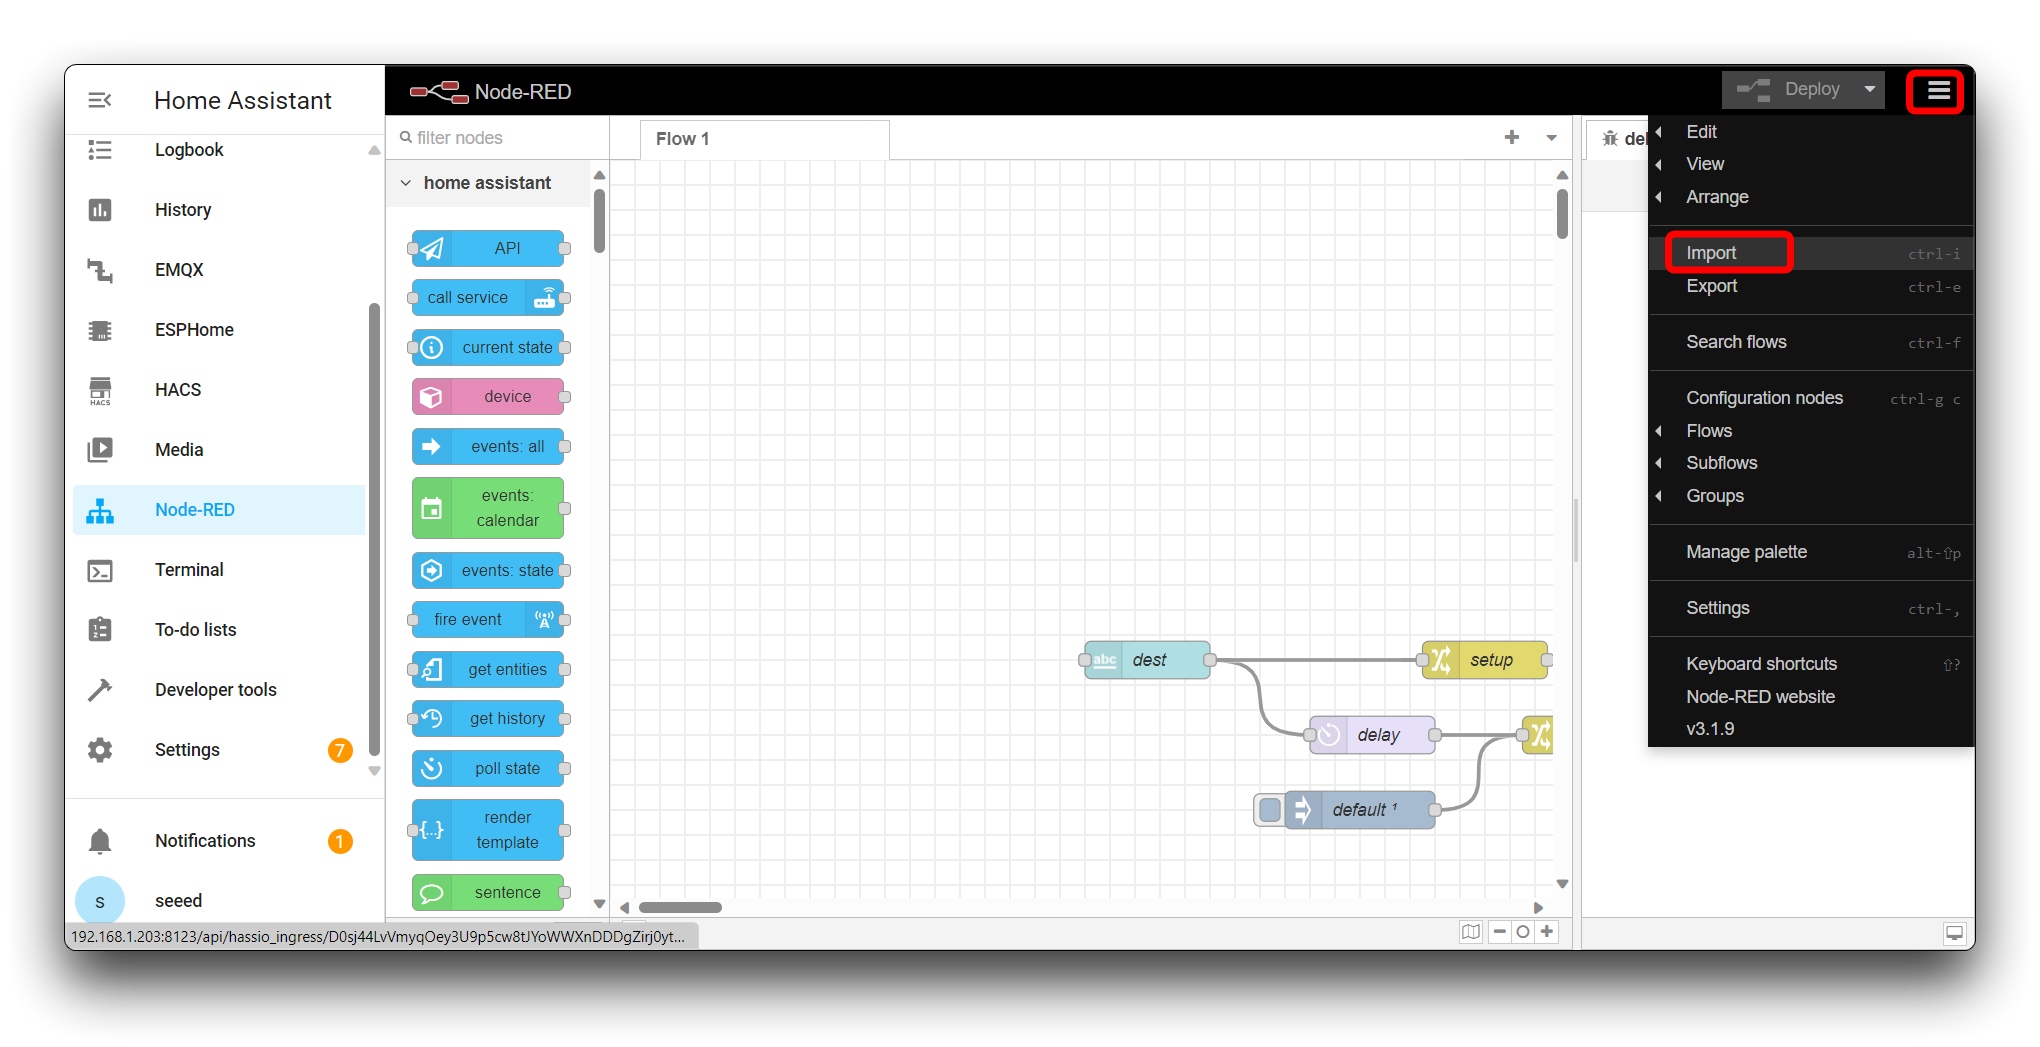
Task: Collapse the Home Assistant sidebar menu icon
Action: coord(99,100)
